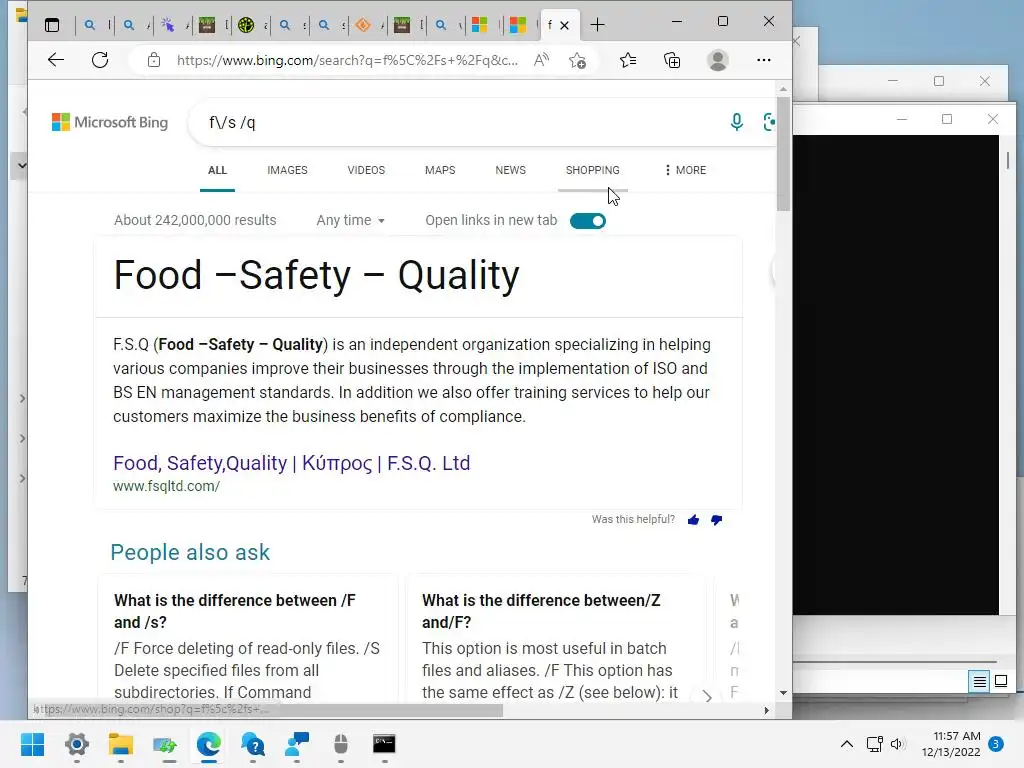Open a new tab with plus button

(x=598, y=25)
